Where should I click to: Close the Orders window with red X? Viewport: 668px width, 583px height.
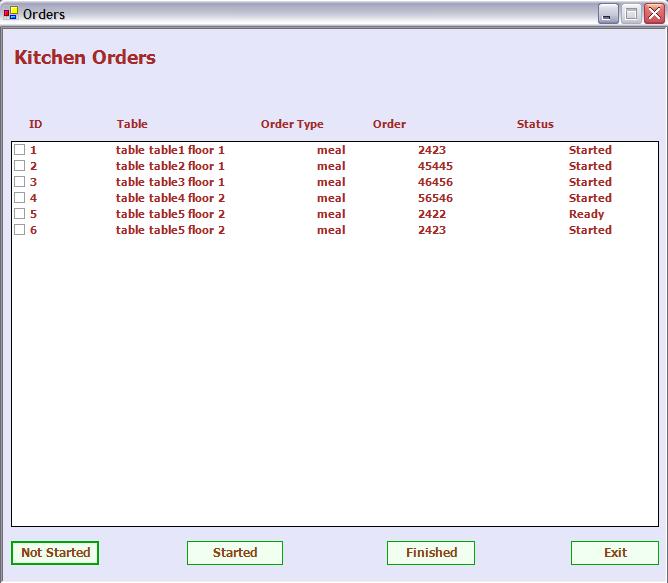(654, 14)
